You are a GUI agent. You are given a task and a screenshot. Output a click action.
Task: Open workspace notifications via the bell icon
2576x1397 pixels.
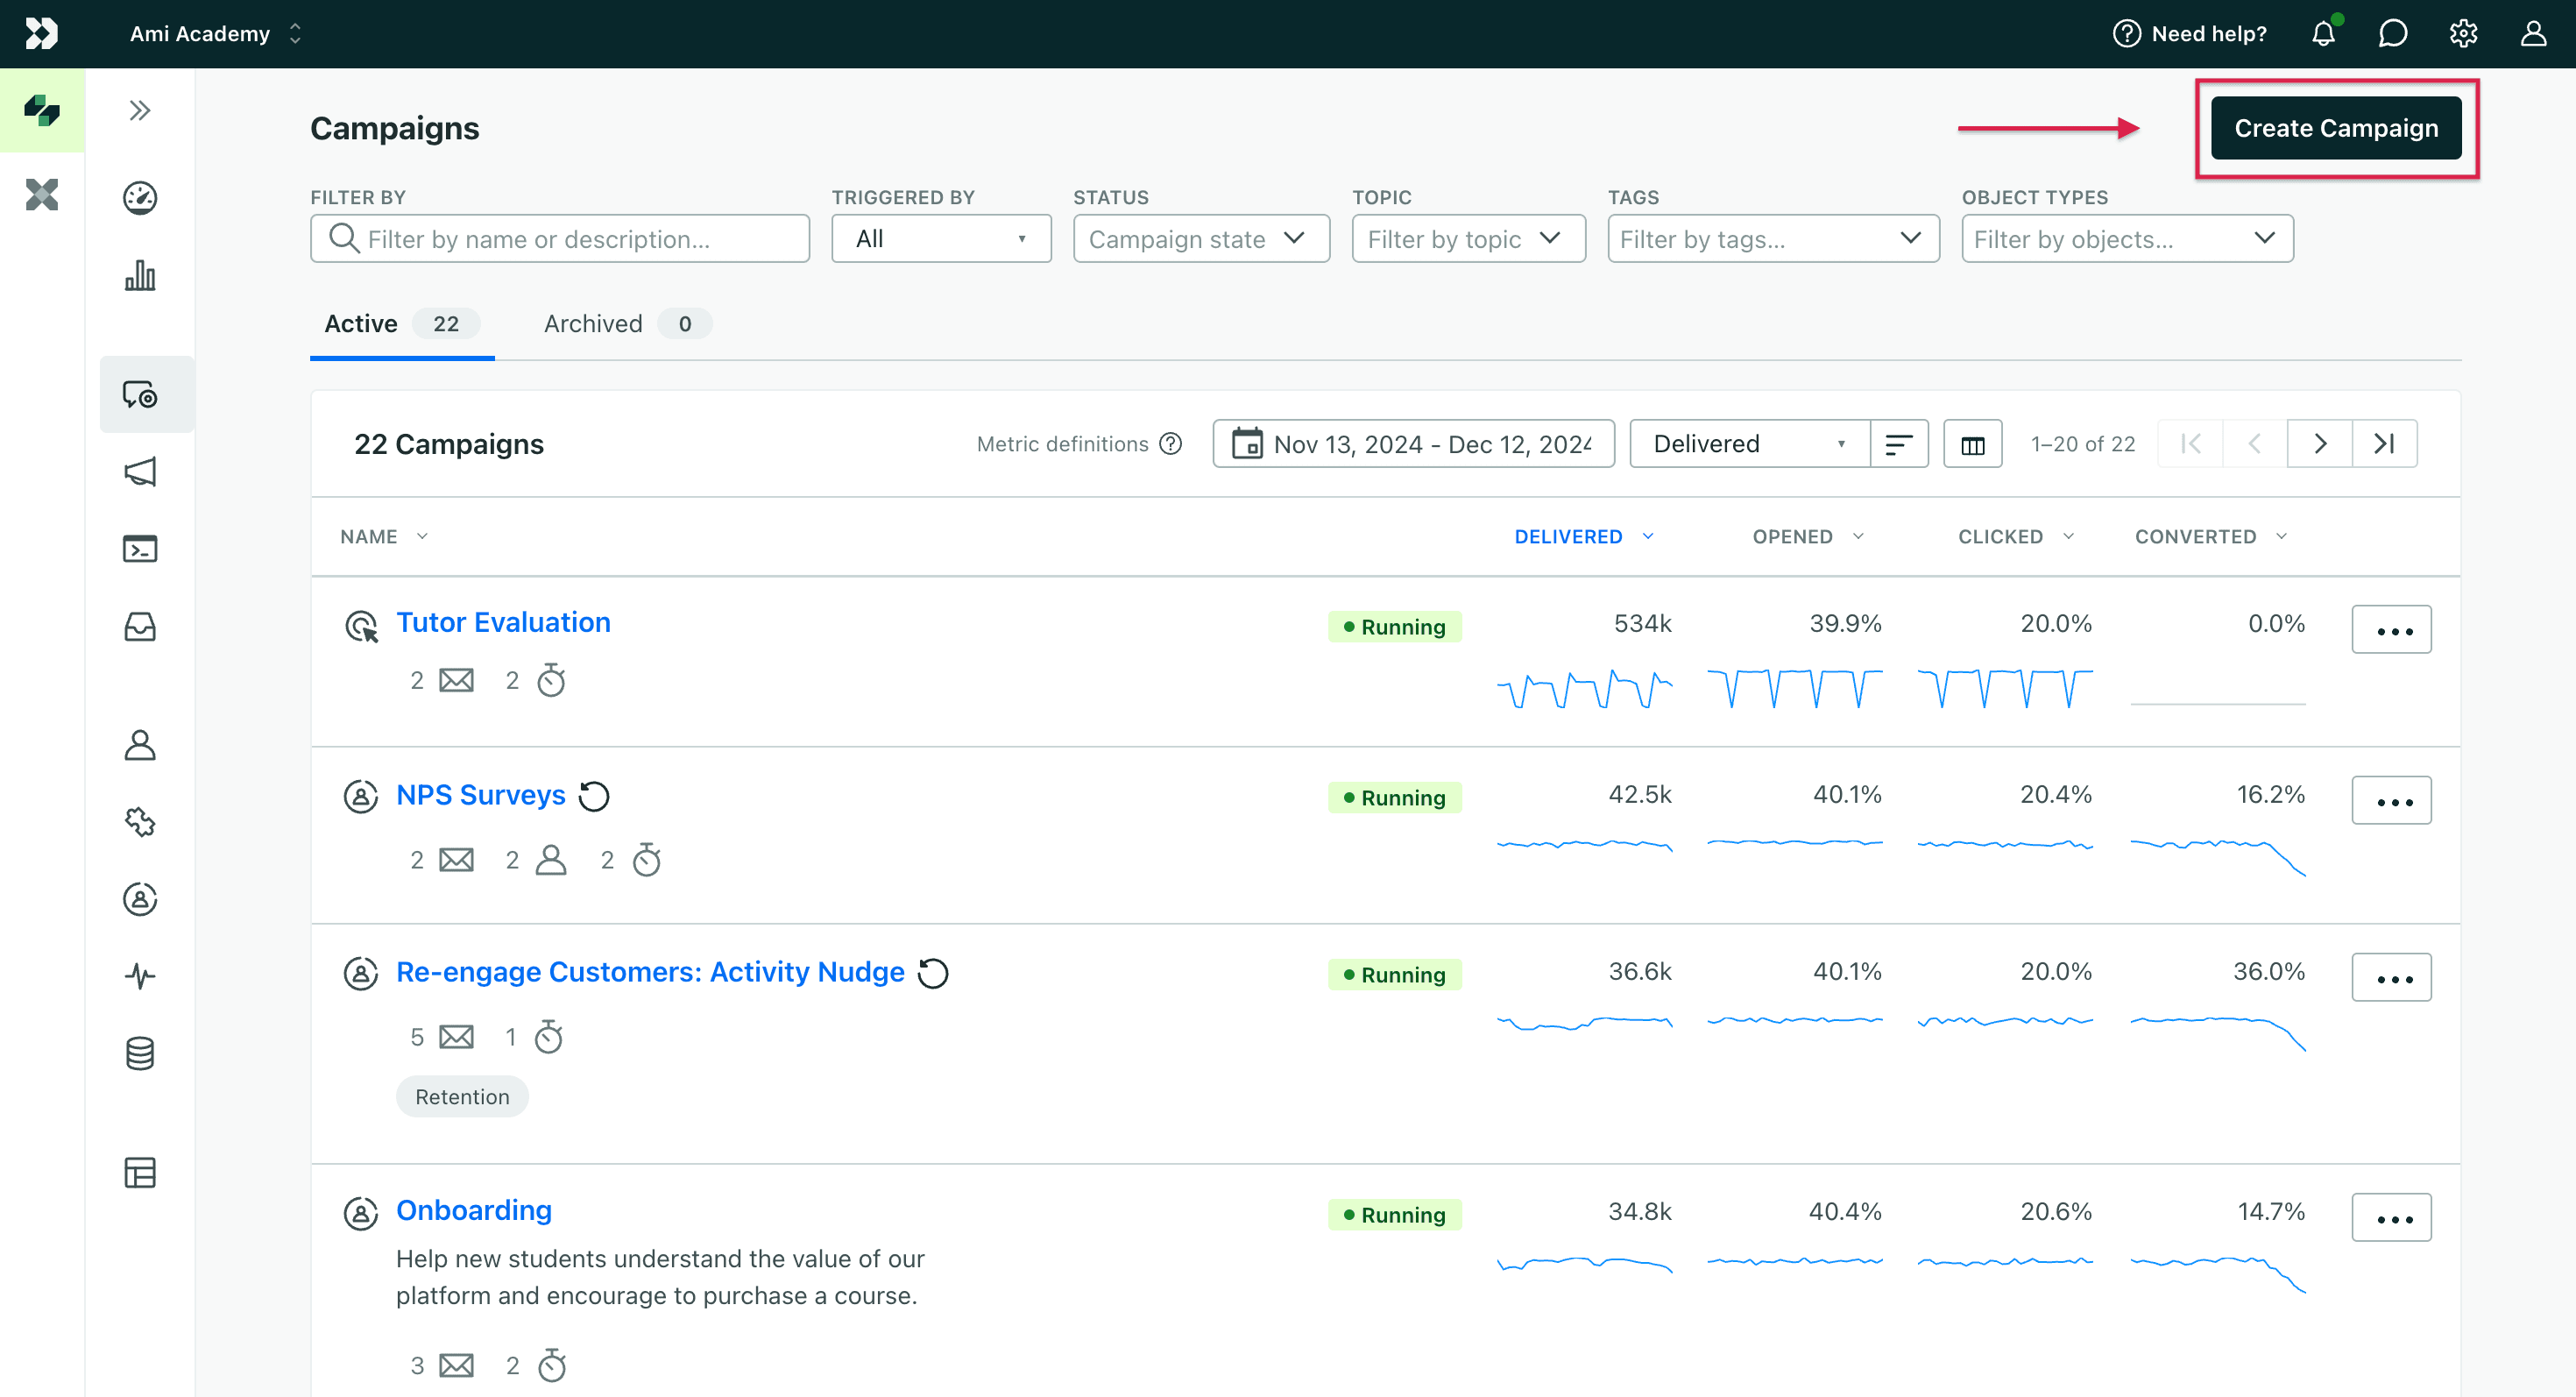[x=2323, y=33]
